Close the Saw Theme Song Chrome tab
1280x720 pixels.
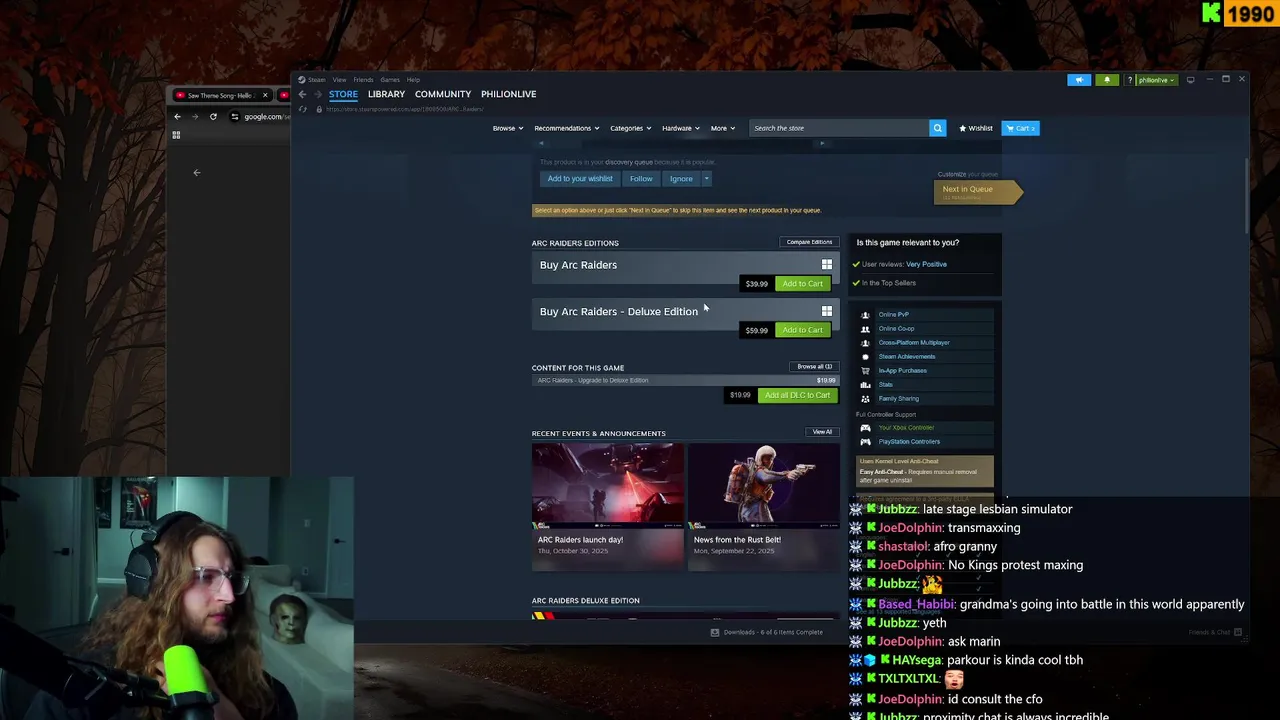pos(265,95)
